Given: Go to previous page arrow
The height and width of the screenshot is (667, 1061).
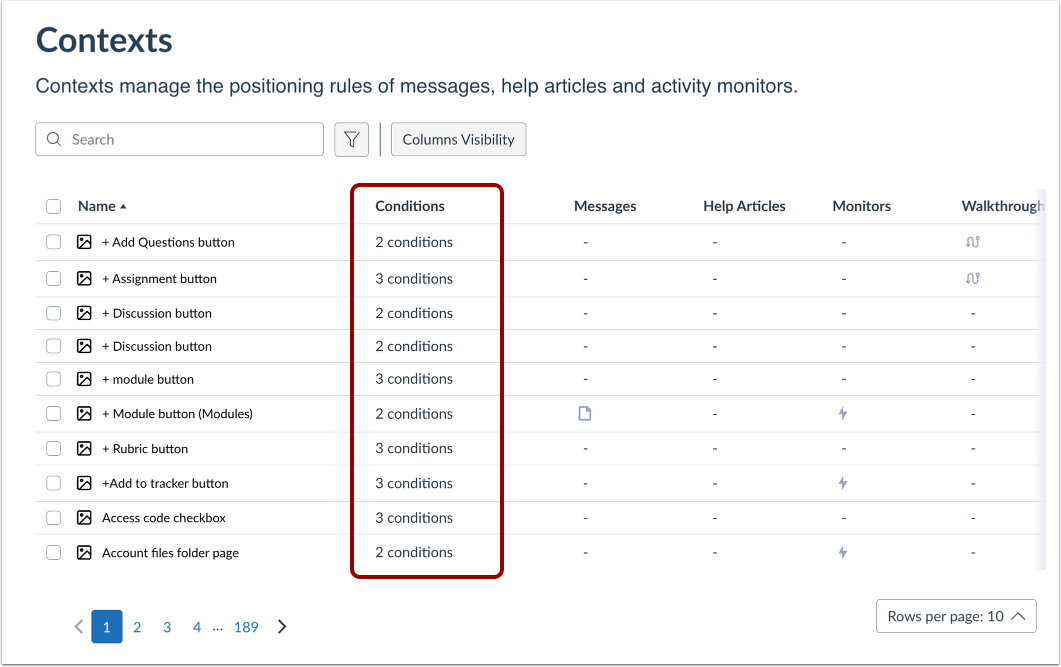Looking at the screenshot, I should pos(79,627).
